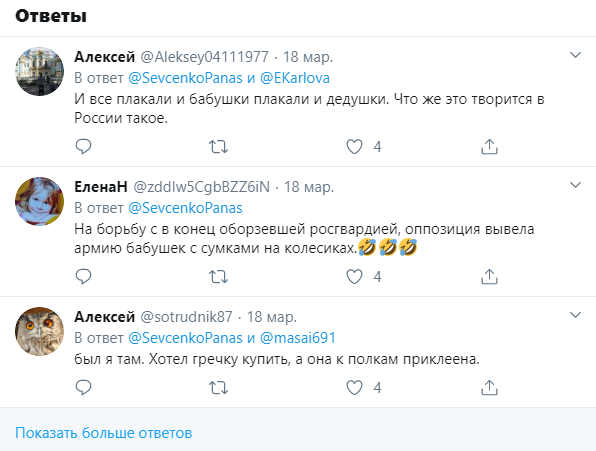
Task: Open more options chevron on @Aleksey04111977 tweet
Action: (575, 55)
